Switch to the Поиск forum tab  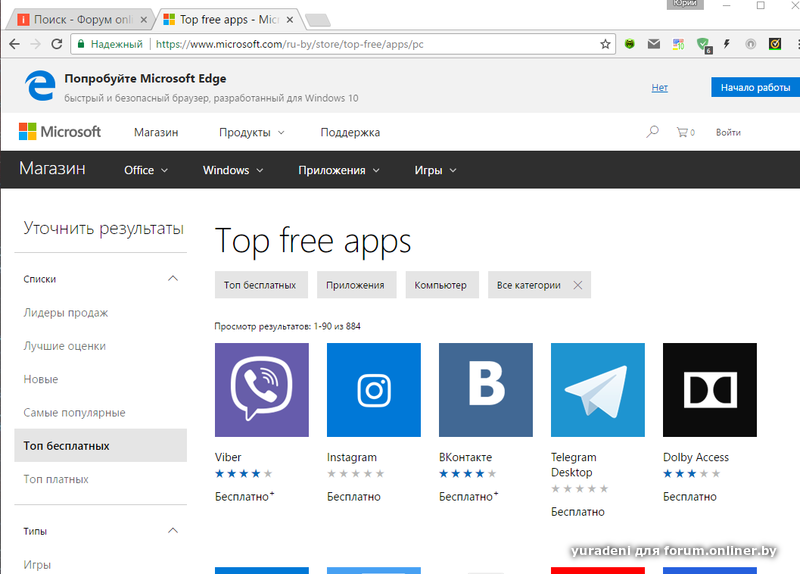click(82, 19)
